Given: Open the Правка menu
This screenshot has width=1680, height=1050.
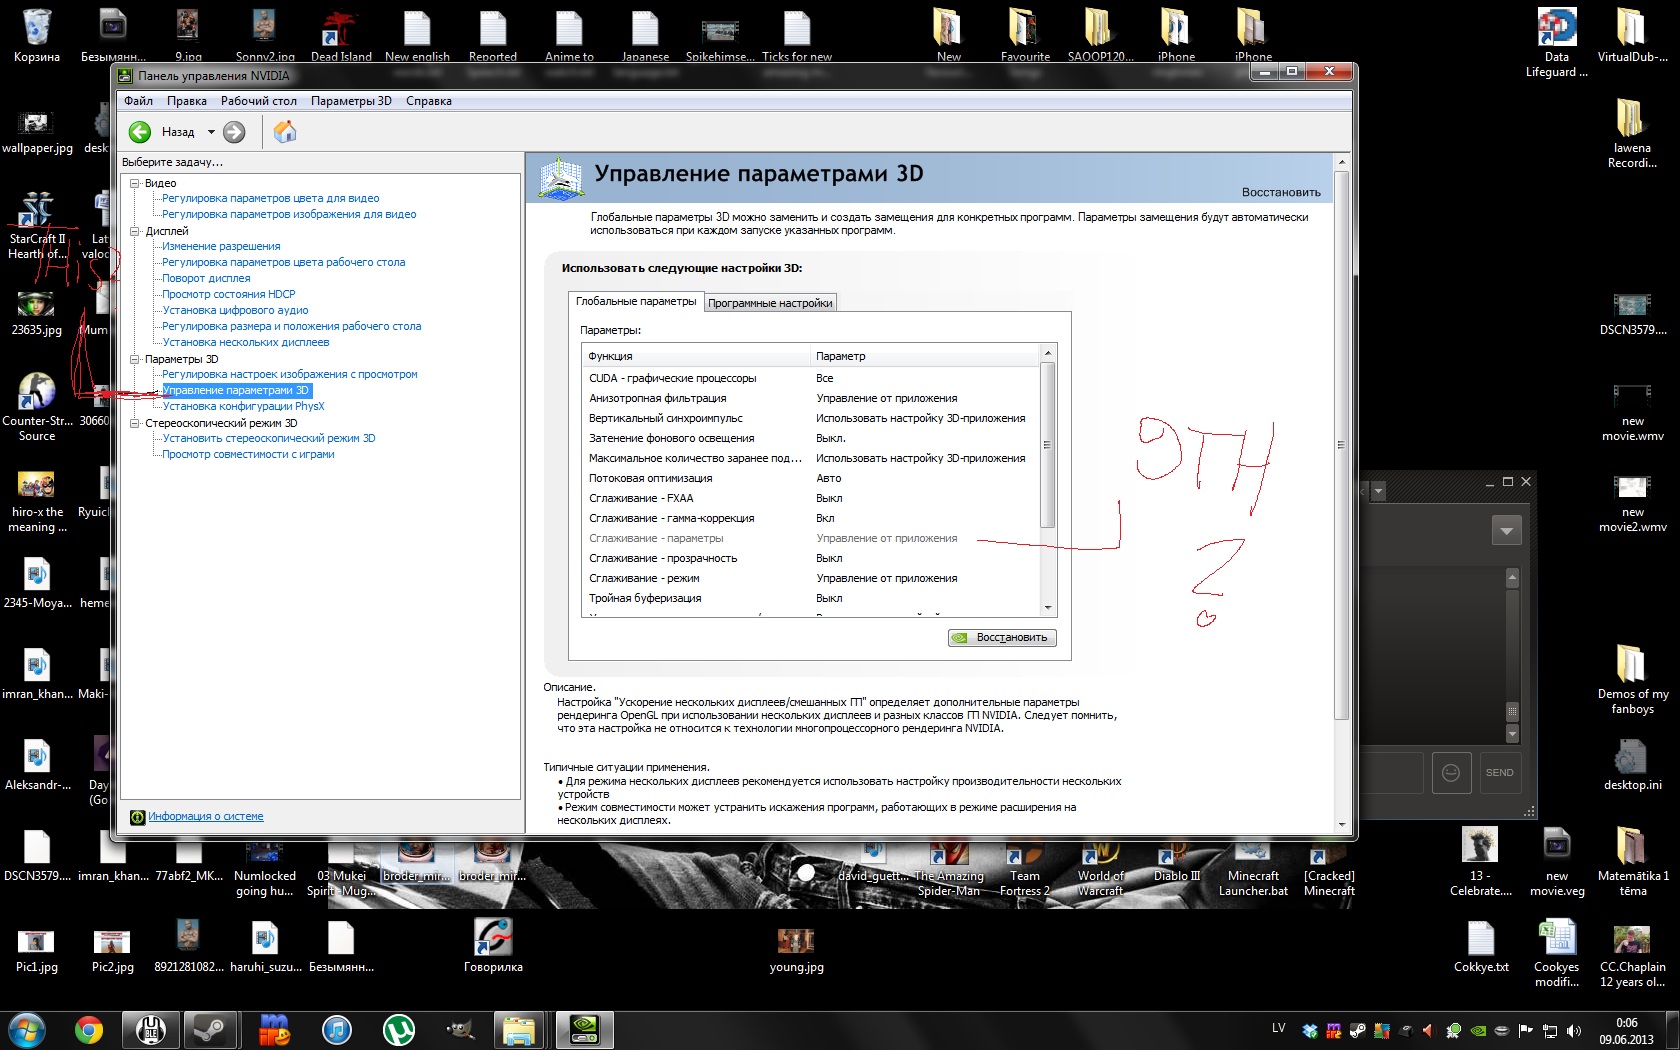Looking at the screenshot, I should [x=187, y=101].
